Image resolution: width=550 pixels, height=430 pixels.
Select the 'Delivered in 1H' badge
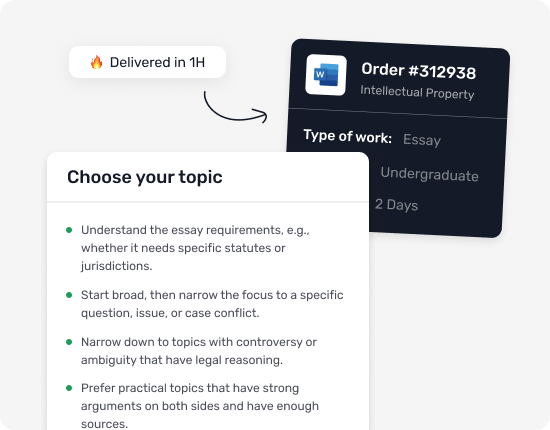point(147,62)
